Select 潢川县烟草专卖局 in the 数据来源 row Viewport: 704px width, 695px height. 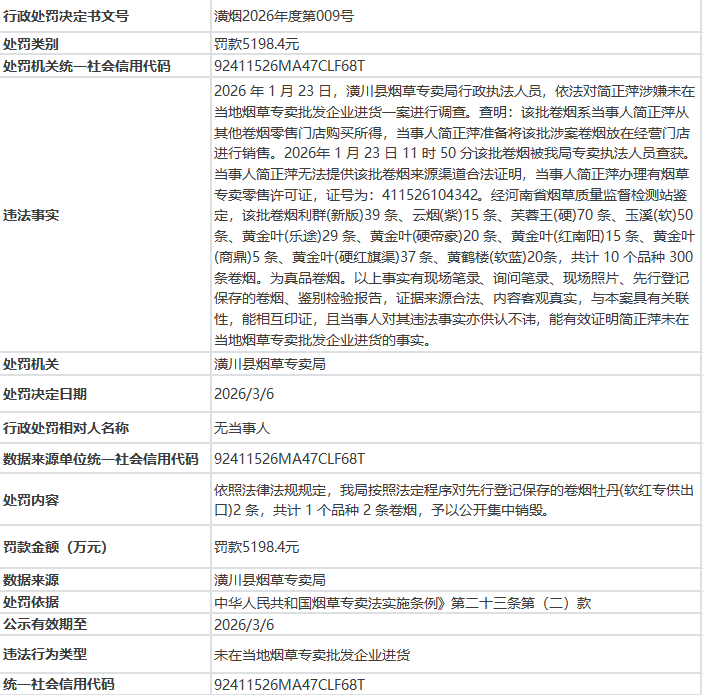click(x=270, y=580)
